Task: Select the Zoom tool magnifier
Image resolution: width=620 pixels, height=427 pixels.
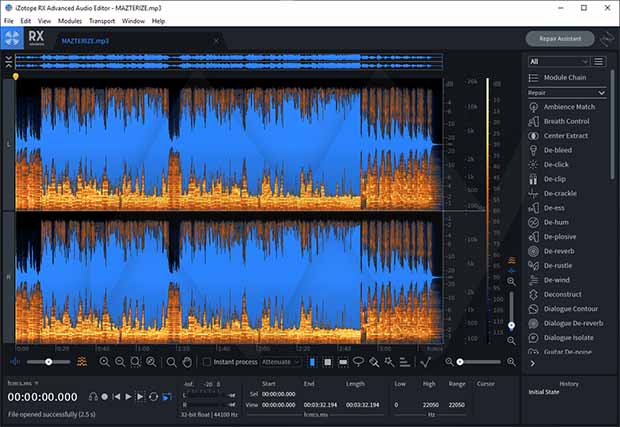Action: point(171,362)
